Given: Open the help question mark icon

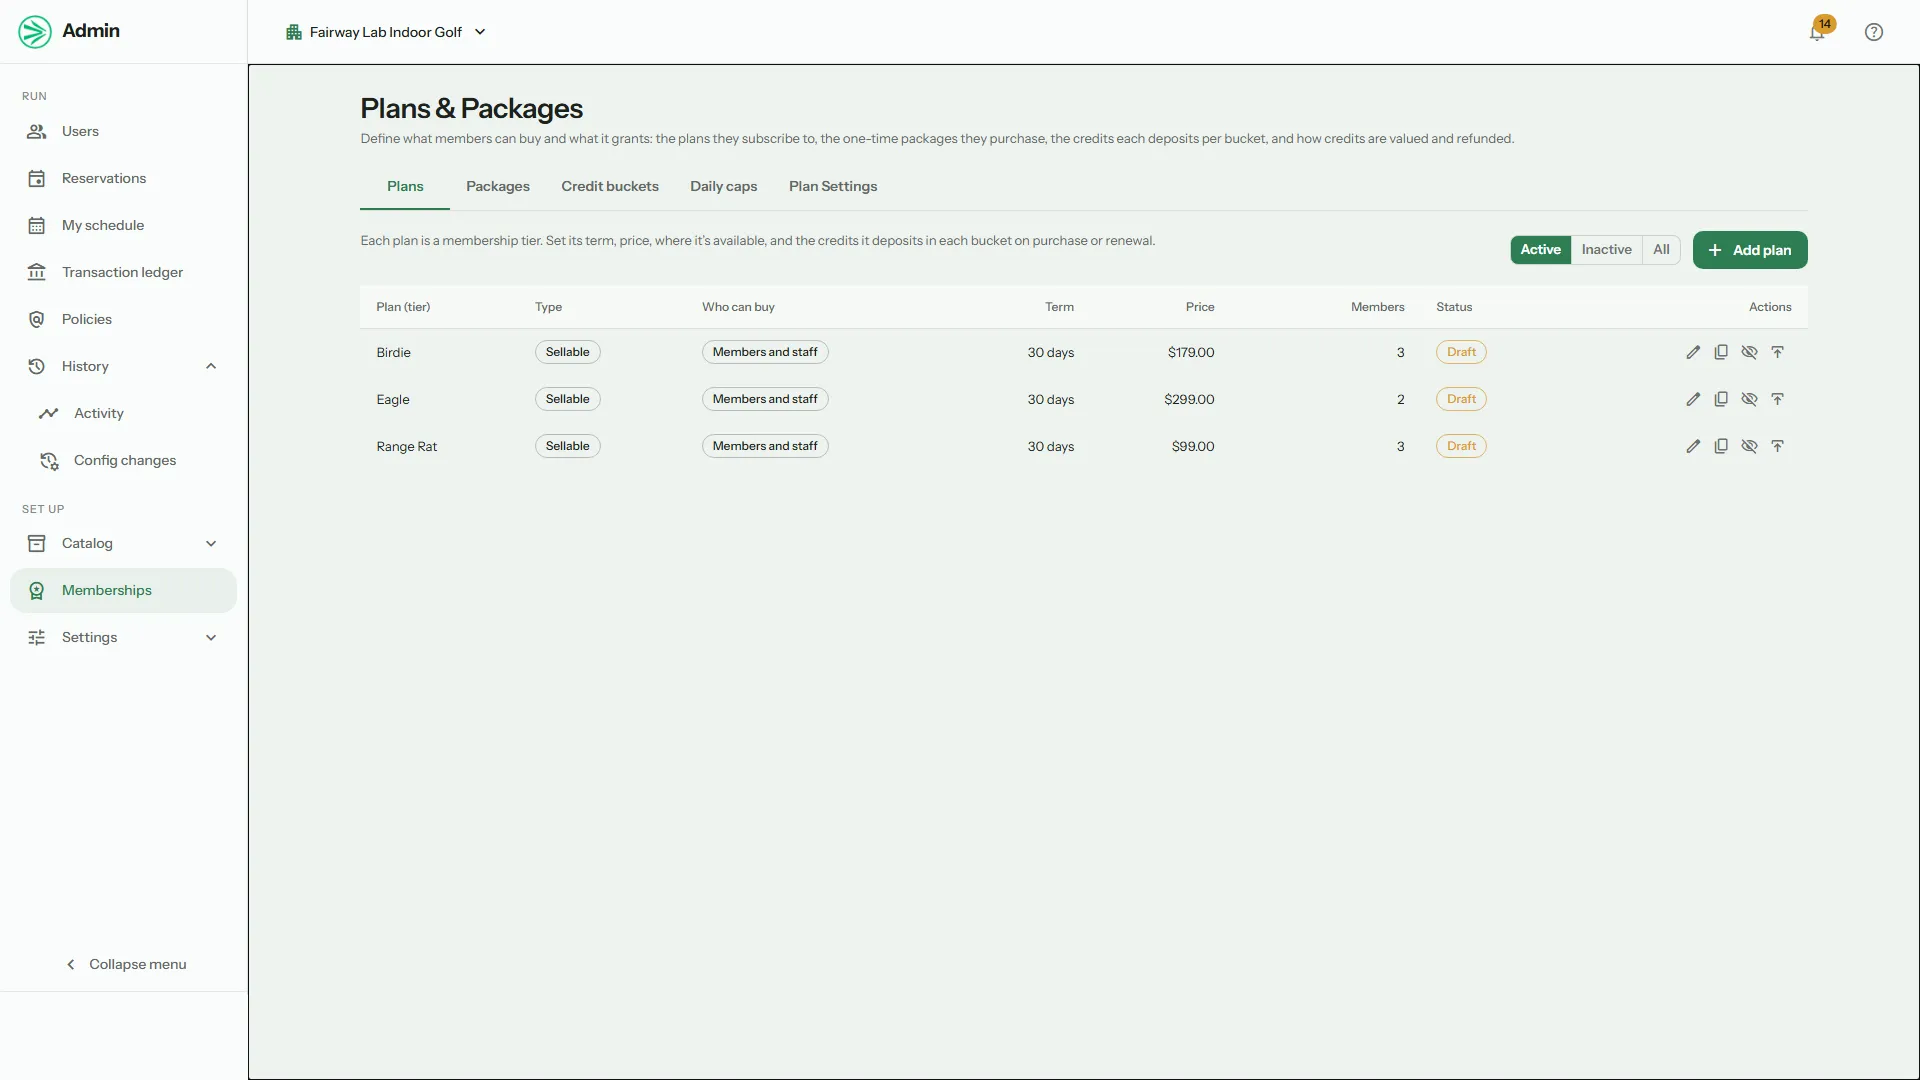Looking at the screenshot, I should tap(1874, 32).
